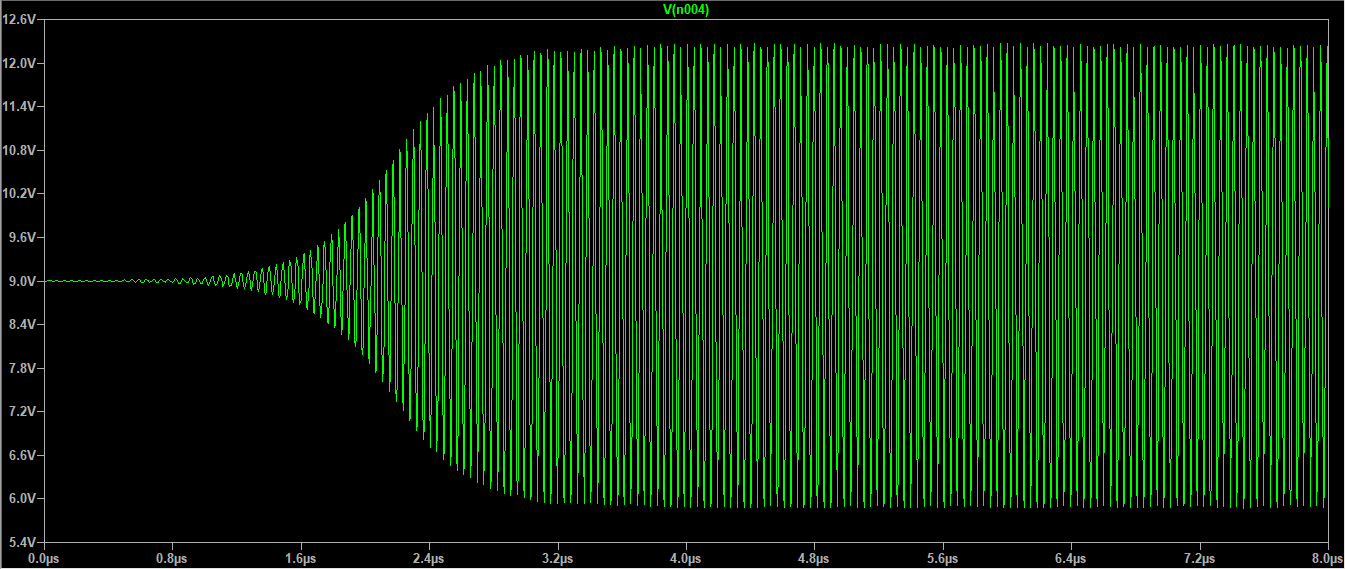Click the 12.0V vertical axis label
Image resolution: width=1345 pixels, height=569 pixels.
[21, 63]
